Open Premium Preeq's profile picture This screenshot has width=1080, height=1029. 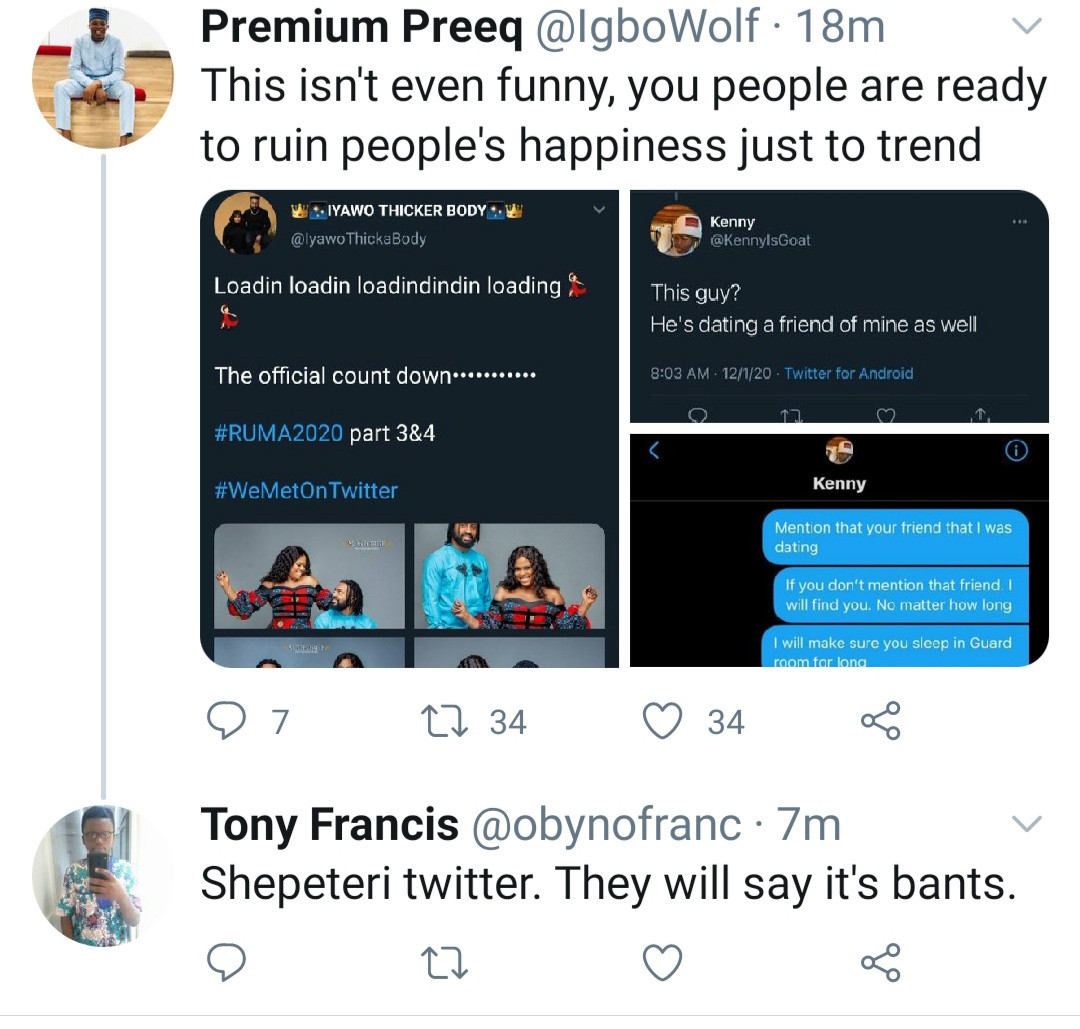tap(103, 78)
